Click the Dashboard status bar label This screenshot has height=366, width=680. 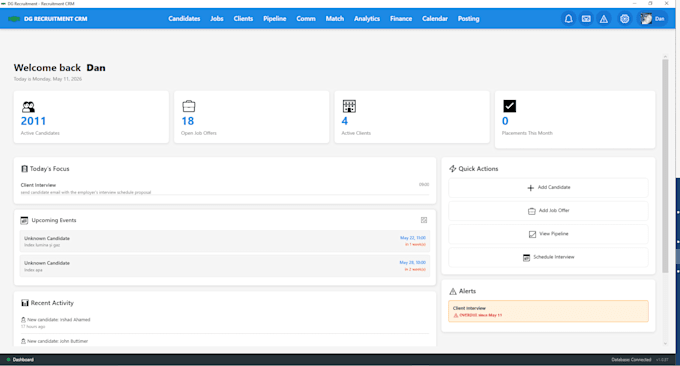pyautogui.click(x=23, y=359)
